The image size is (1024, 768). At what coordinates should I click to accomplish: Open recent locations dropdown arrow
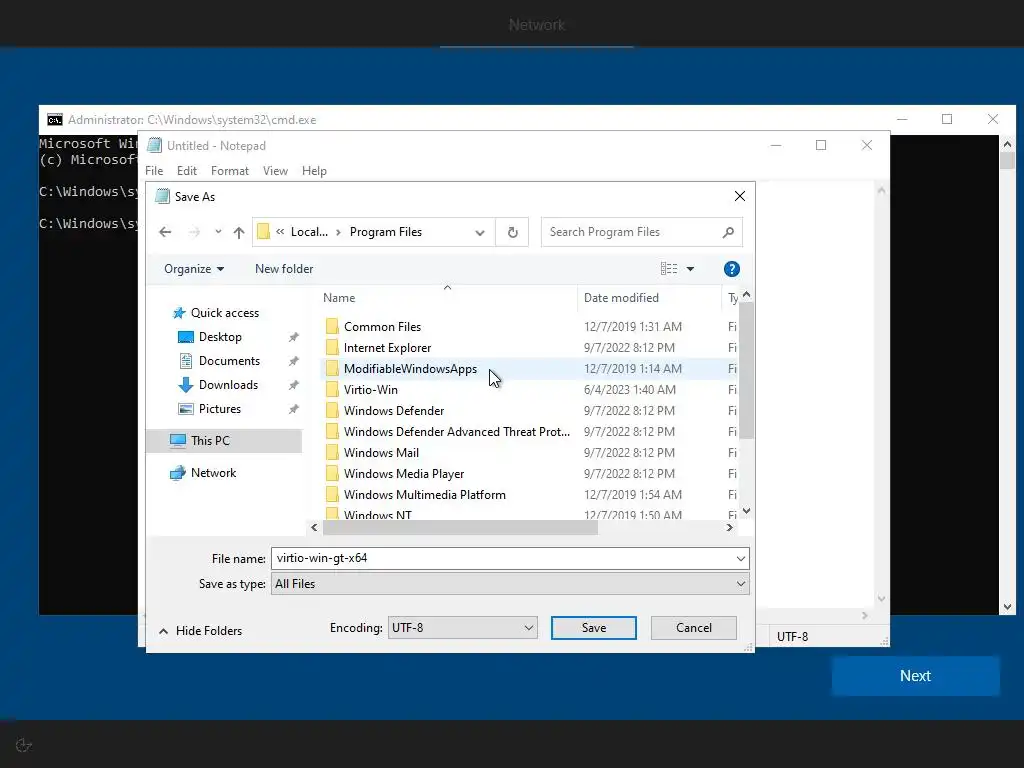pyautogui.click(x=218, y=232)
